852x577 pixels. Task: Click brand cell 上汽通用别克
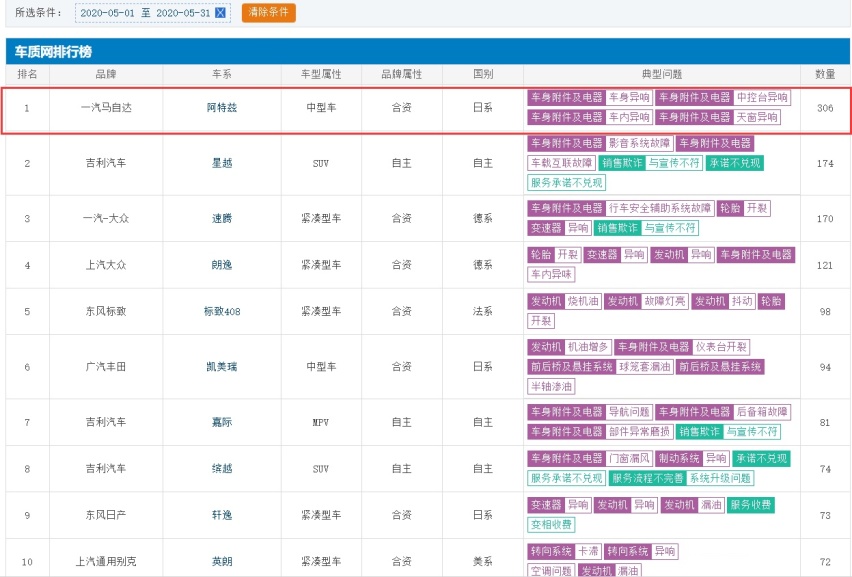pyautogui.click(x=105, y=561)
